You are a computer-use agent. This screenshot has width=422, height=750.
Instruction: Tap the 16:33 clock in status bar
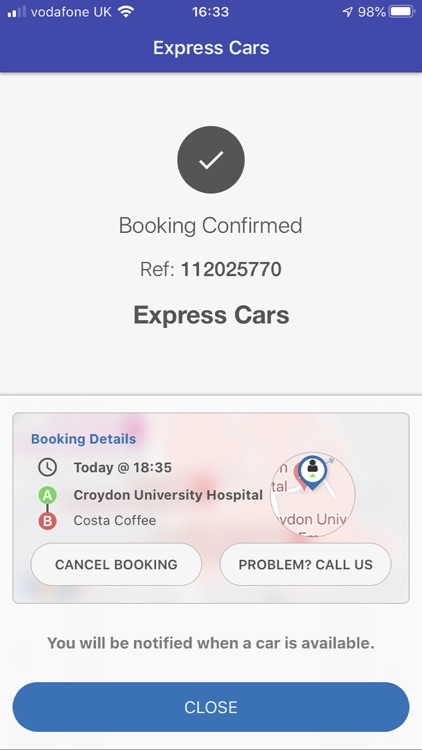[211, 12]
